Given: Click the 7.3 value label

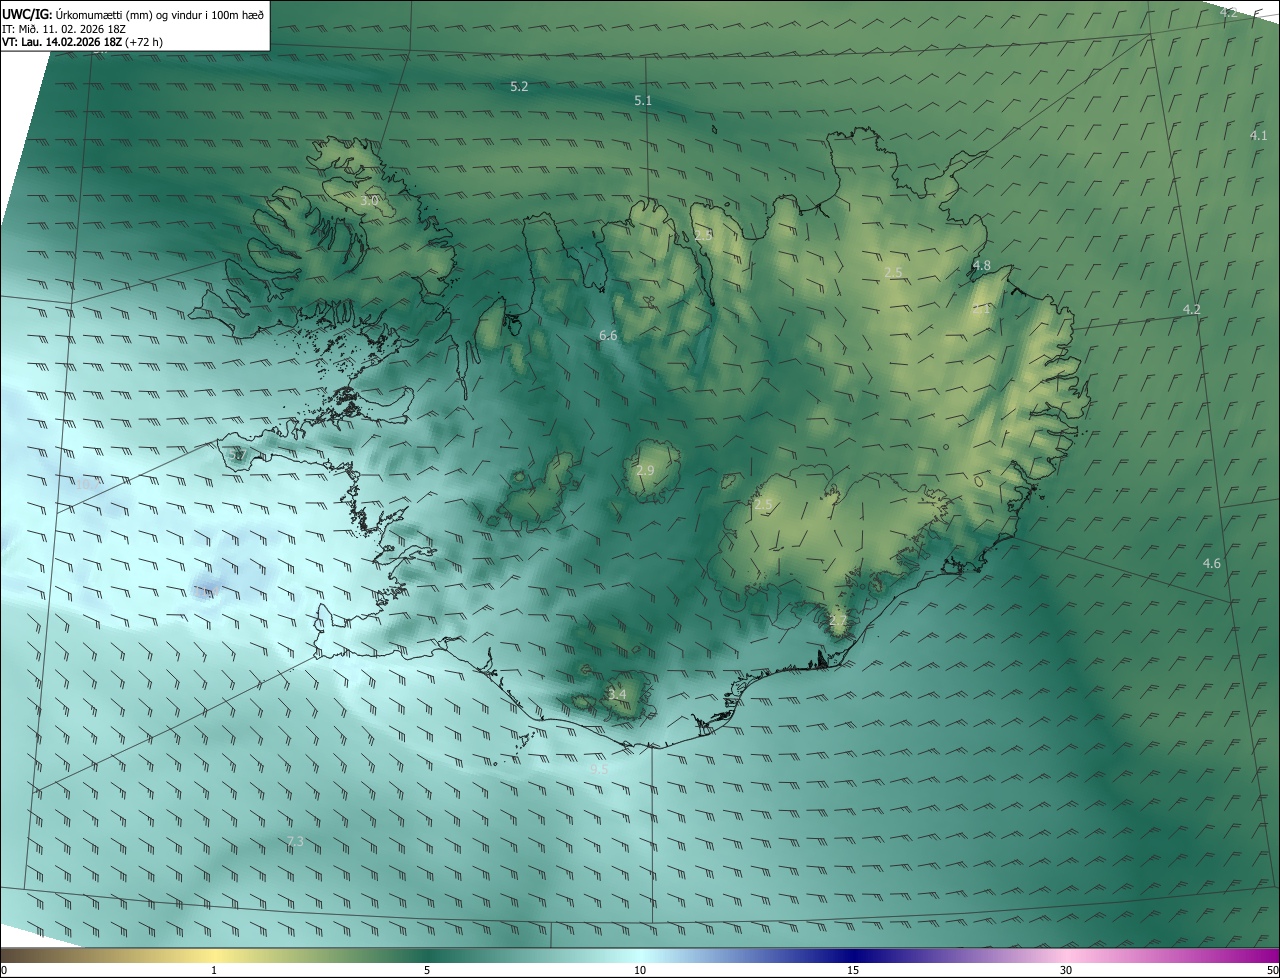Looking at the screenshot, I should (x=295, y=842).
